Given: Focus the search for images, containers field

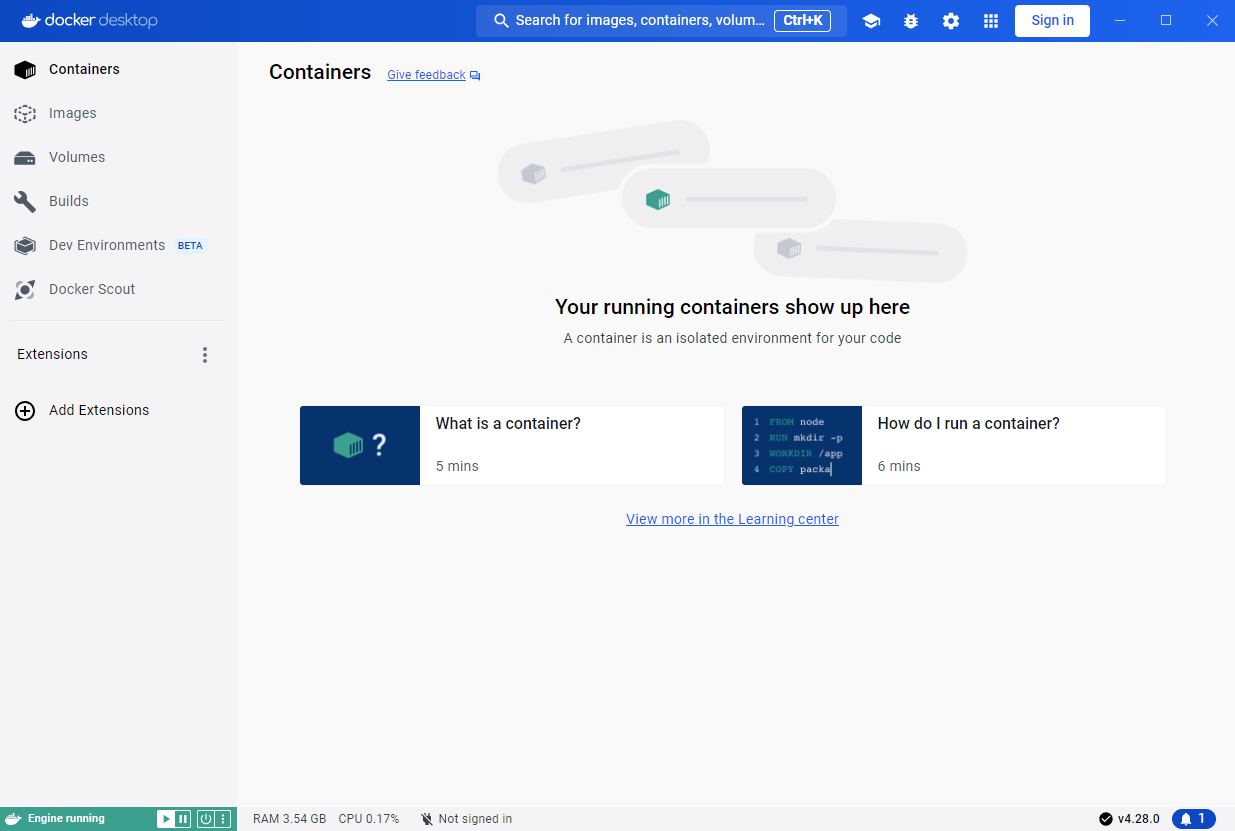Looking at the screenshot, I should coord(661,21).
